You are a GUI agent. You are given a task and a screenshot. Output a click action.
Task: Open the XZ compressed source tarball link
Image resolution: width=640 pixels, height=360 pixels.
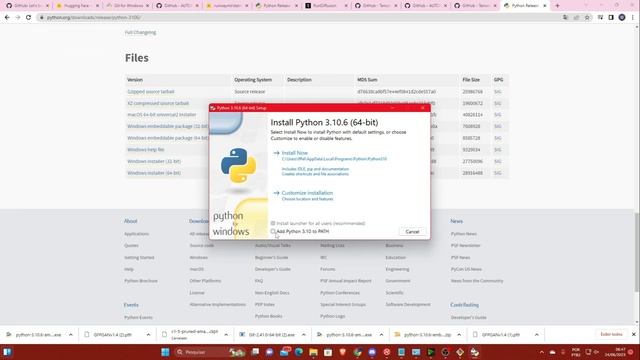click(x=158, y=103)
